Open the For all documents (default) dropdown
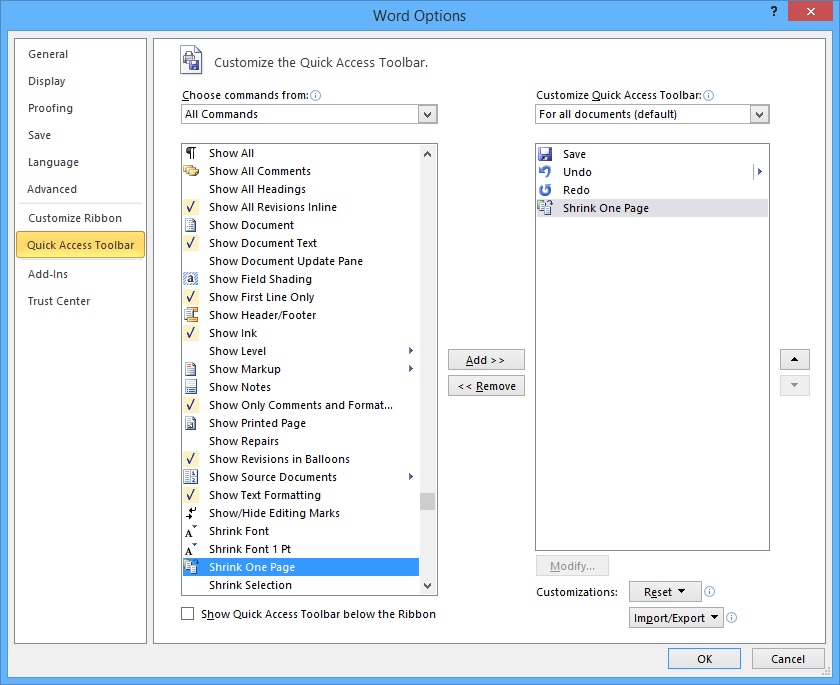The image size is (840, 685). pyautogui.click(x=760, y=114)
